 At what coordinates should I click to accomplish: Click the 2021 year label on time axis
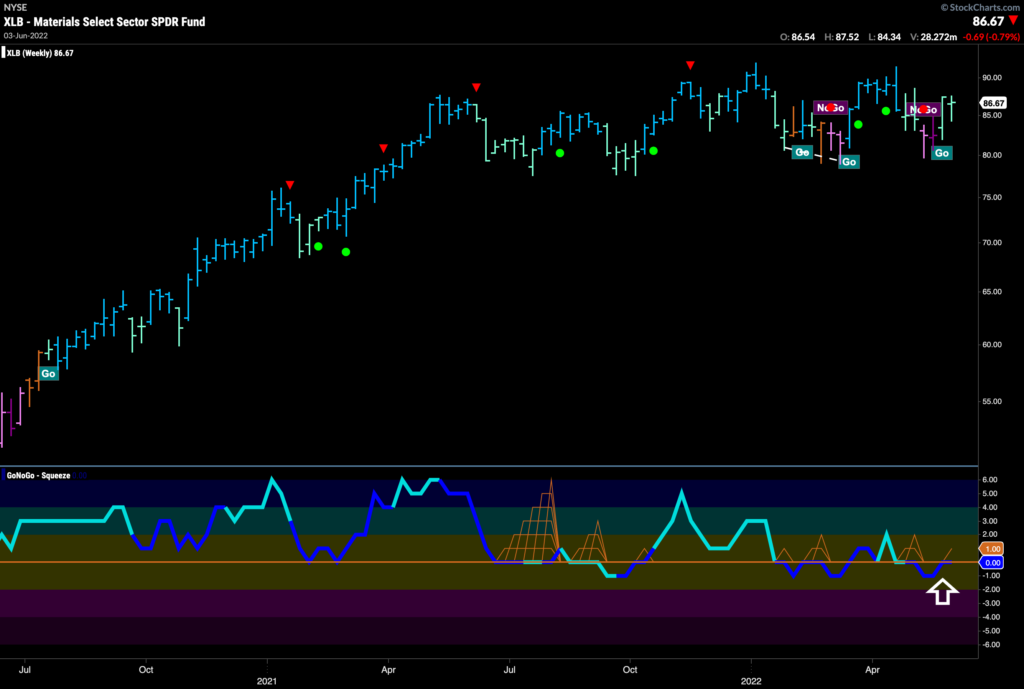click(x=266, y=681)
